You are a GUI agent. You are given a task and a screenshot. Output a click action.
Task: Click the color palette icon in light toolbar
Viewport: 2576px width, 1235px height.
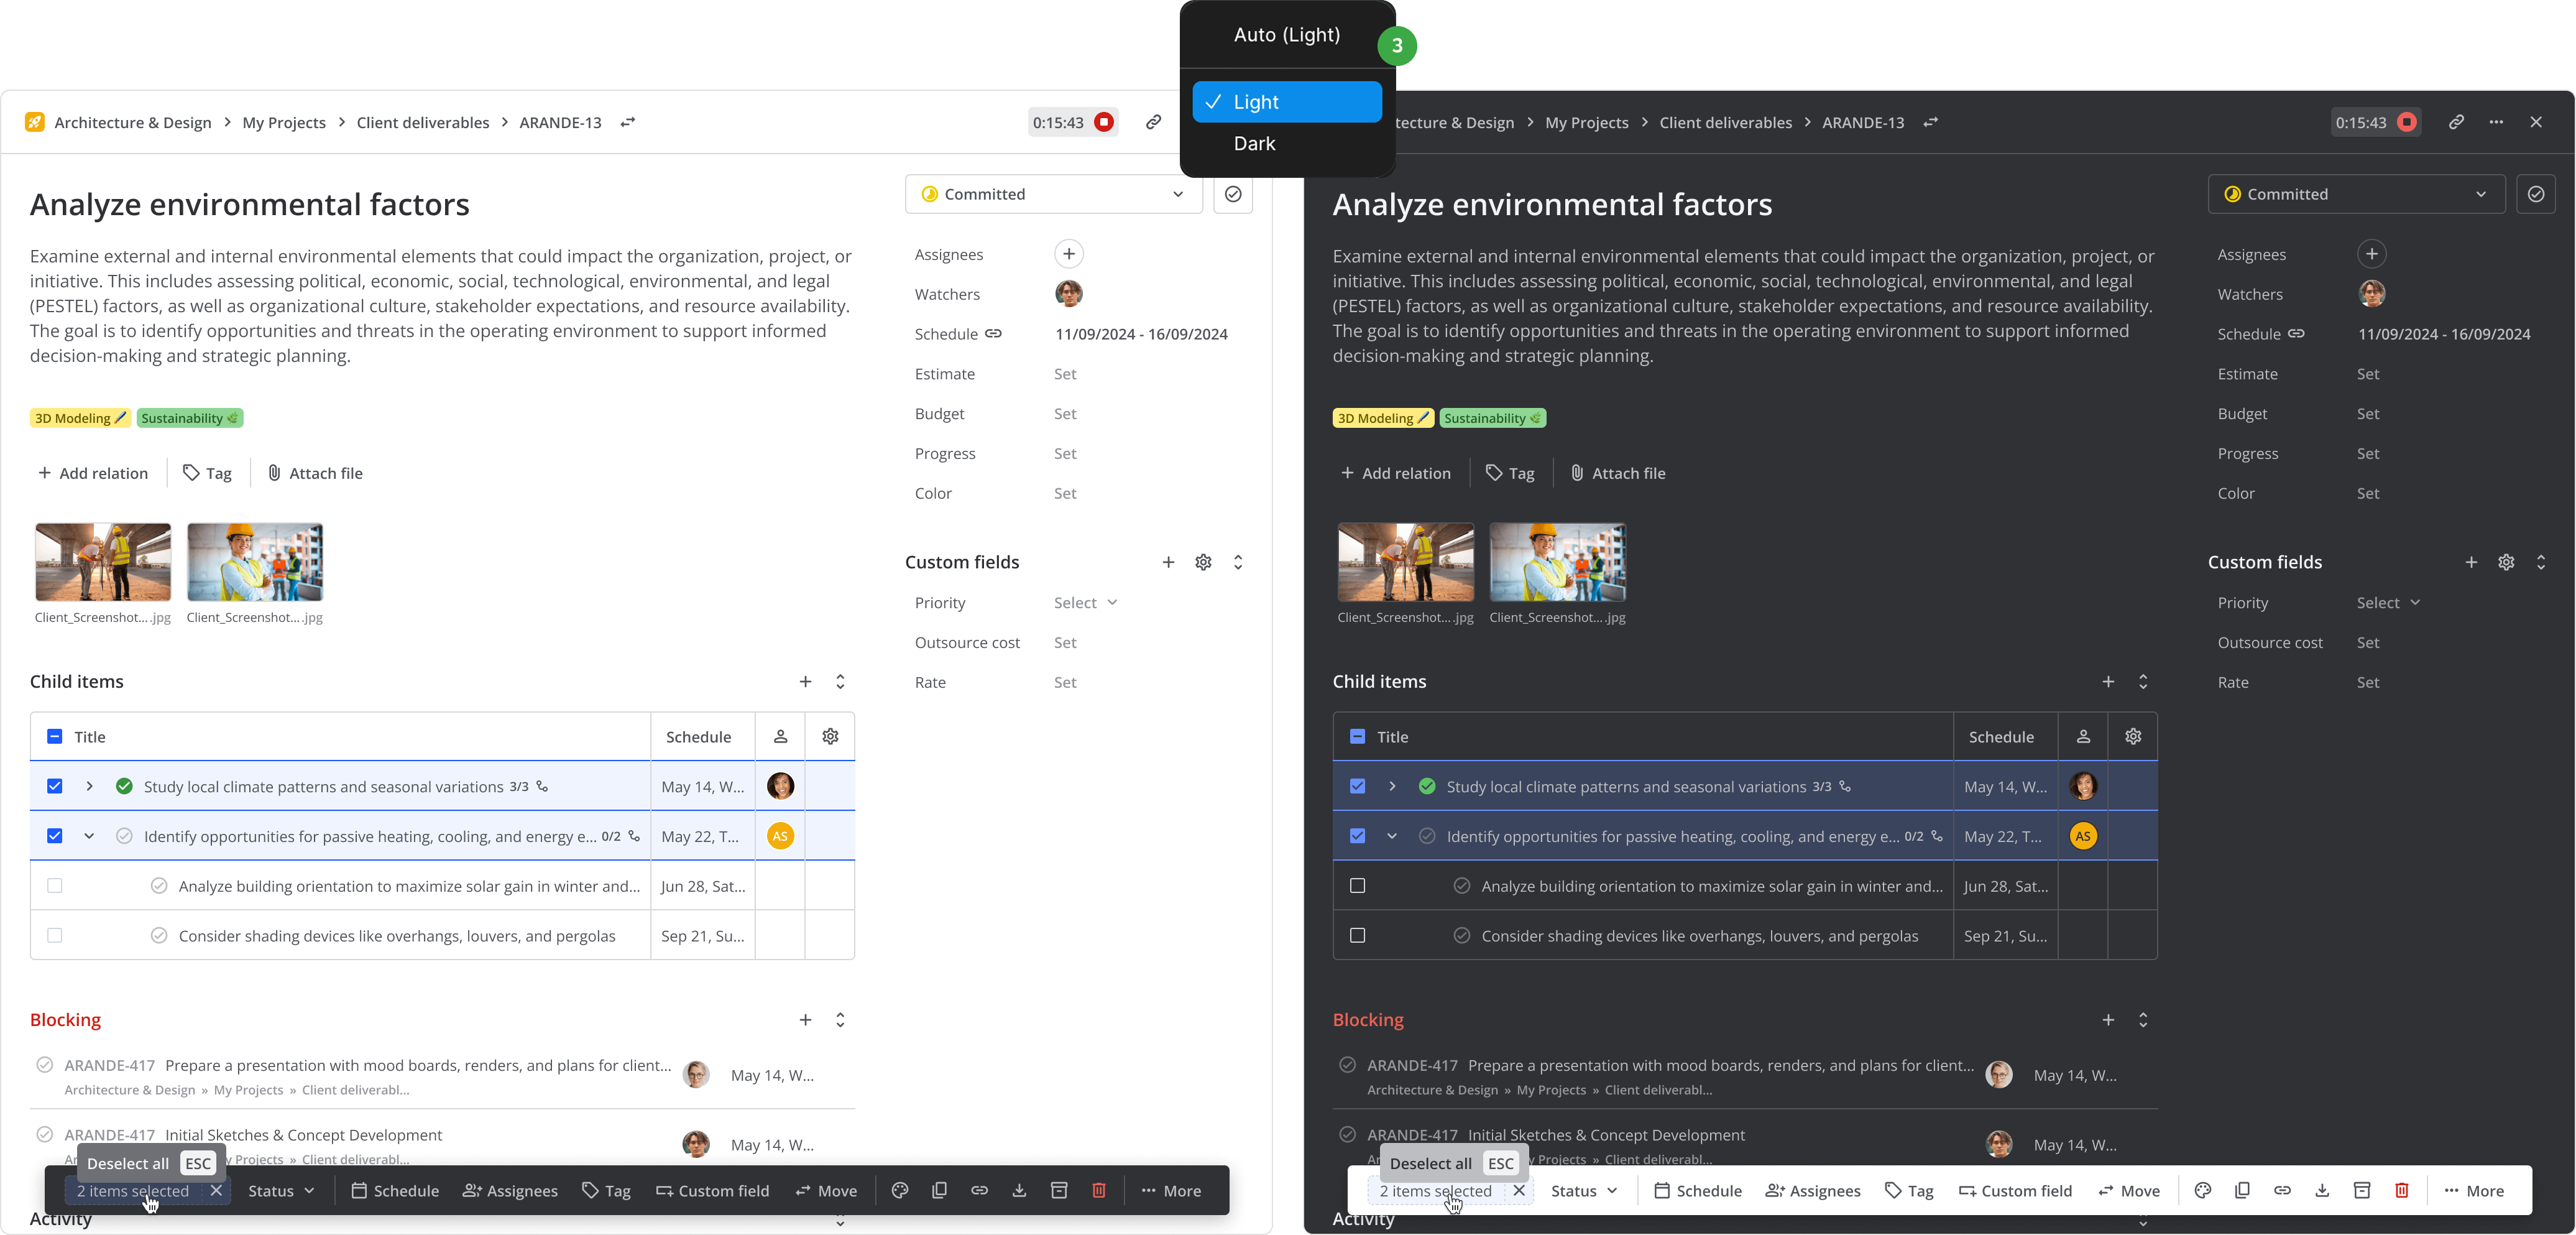(900, 1190)
